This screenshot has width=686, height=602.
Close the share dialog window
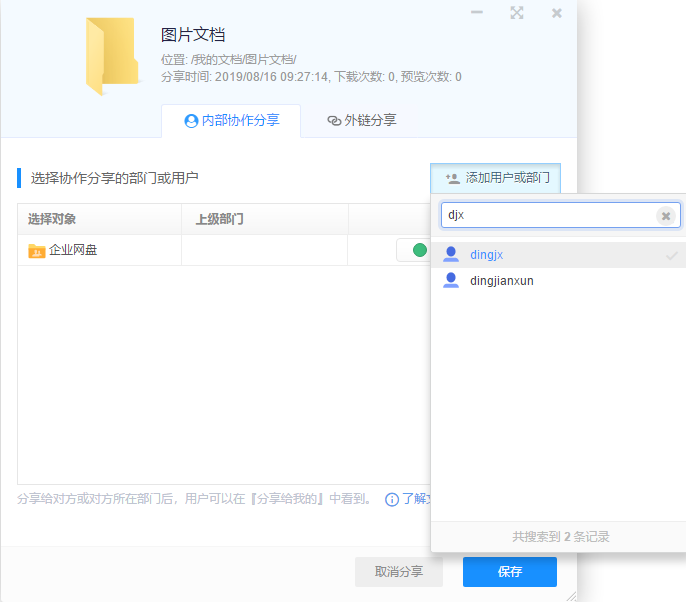[556, 13]
